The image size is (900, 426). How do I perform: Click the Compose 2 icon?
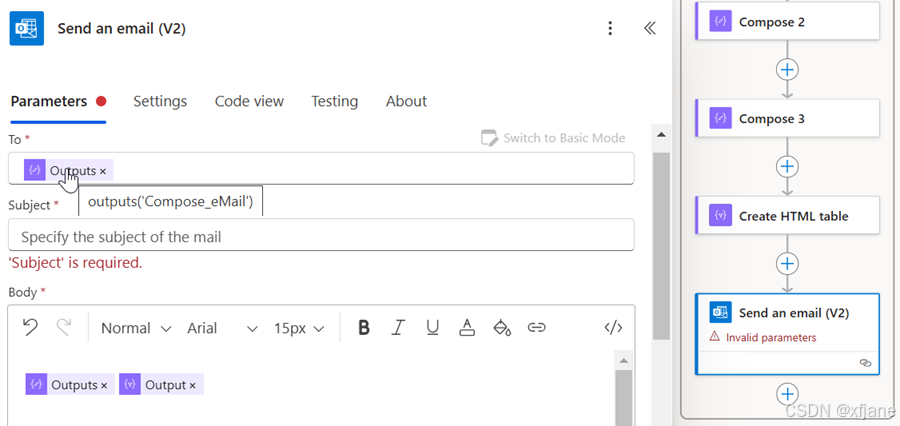pos(720,22)
